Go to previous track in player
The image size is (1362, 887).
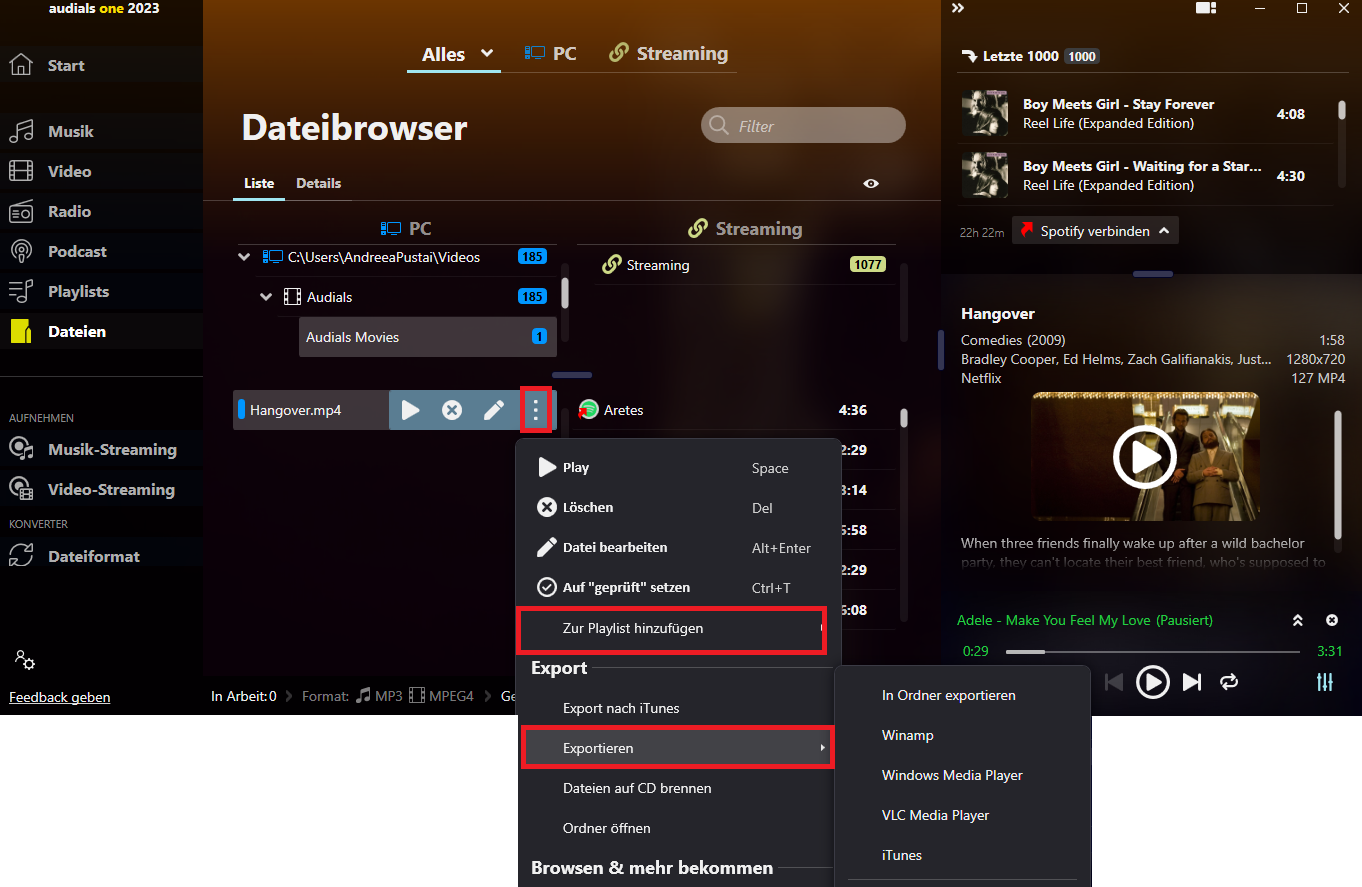(x=1114, y=682)
